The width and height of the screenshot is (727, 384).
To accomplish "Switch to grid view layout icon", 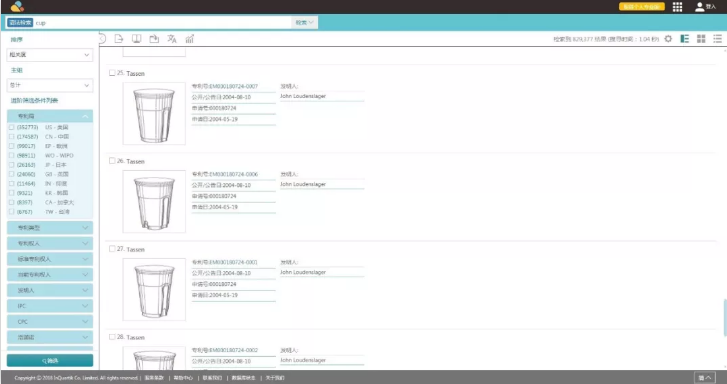I will click(701, 39).
